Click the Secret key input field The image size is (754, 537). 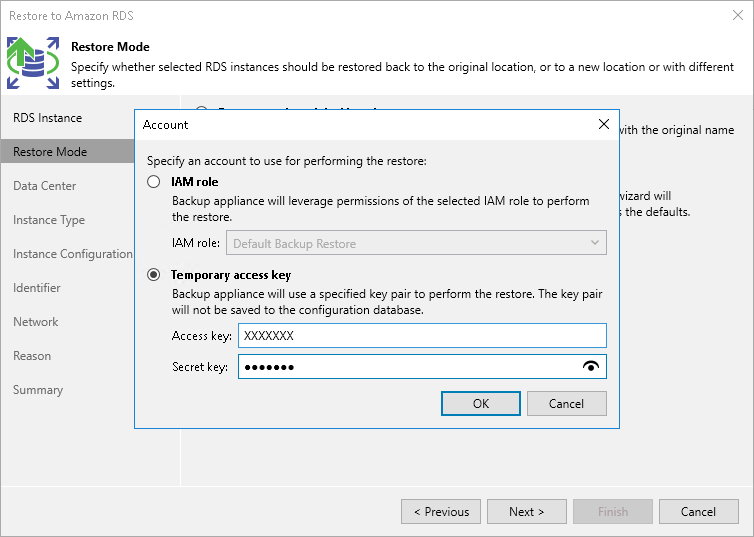pyautogui.click(x=408, y=367)
